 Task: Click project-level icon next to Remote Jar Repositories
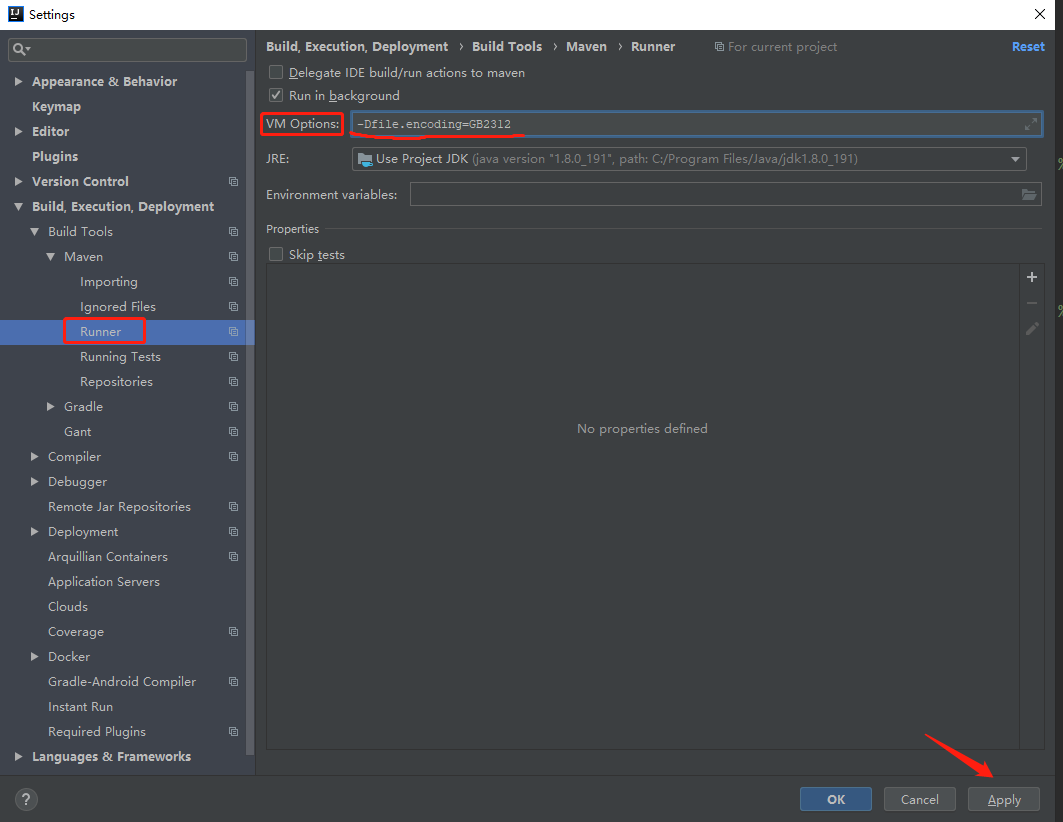tap(233, 507)
